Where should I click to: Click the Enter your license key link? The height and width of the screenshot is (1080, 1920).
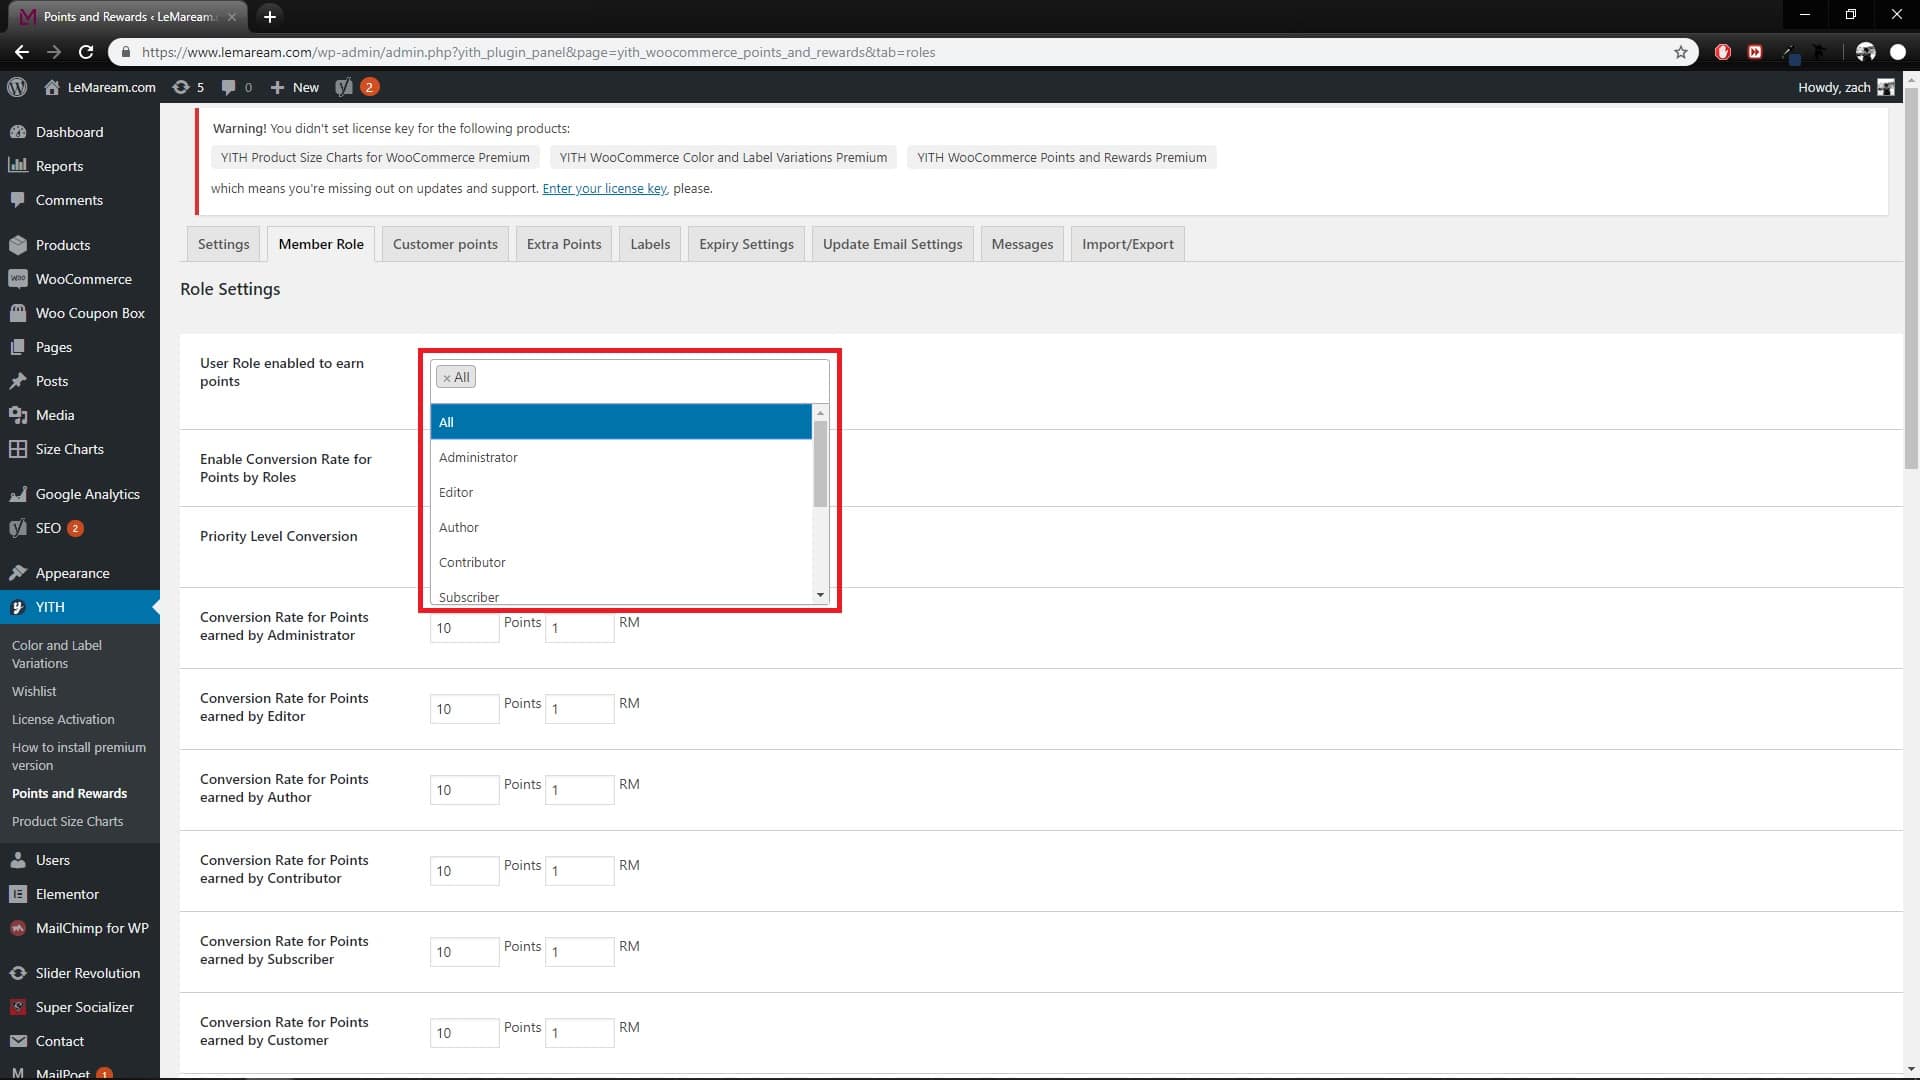pos(604,188)
